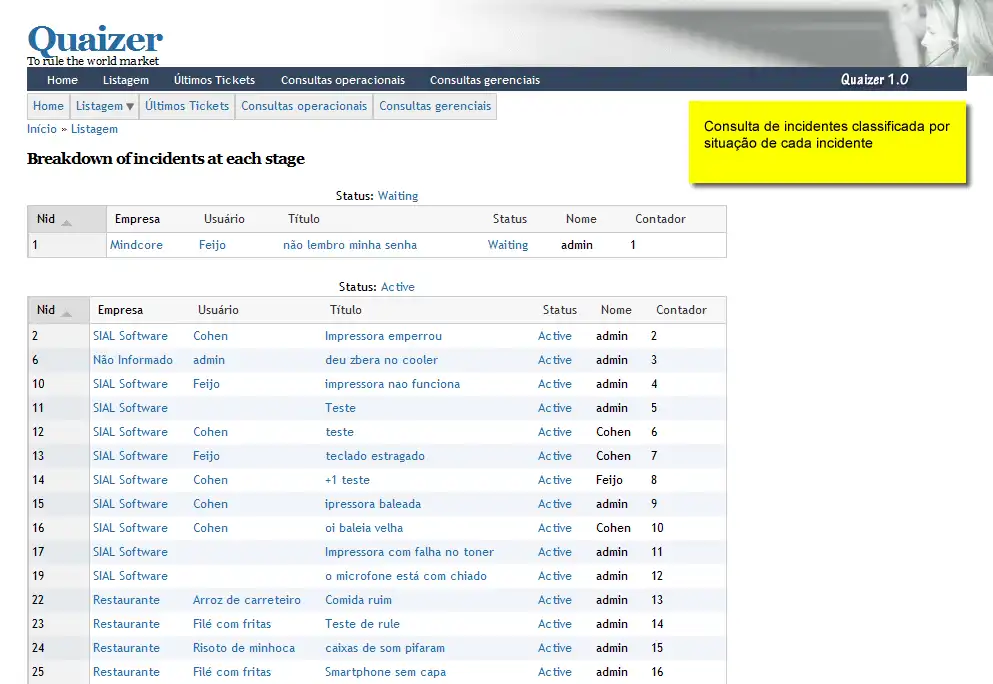Screen dimensions: 993x684
Task: Open Últimos Tickets in dark navigation bar
Action: 214,80
